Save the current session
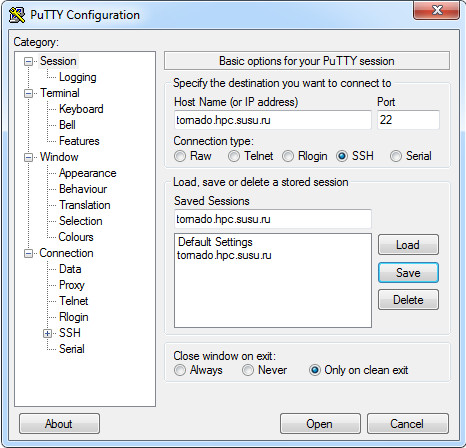Viewport: 466px width, 448px height. [408, 273]
